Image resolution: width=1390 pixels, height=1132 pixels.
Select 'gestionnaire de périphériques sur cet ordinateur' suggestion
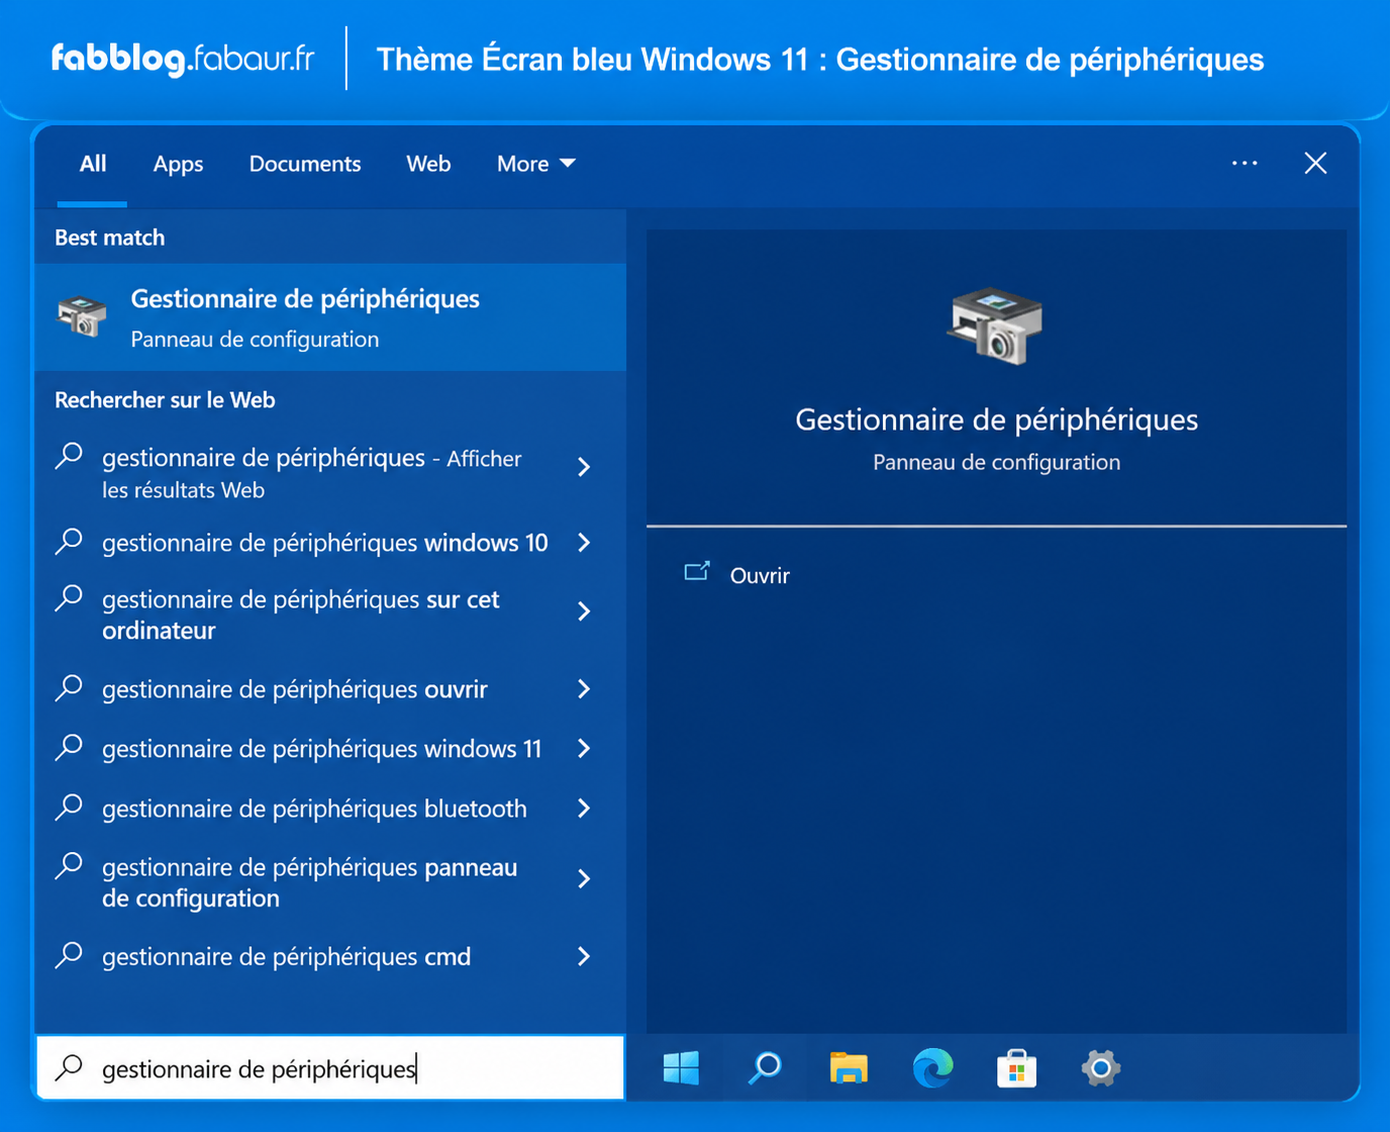click(301, 615)
